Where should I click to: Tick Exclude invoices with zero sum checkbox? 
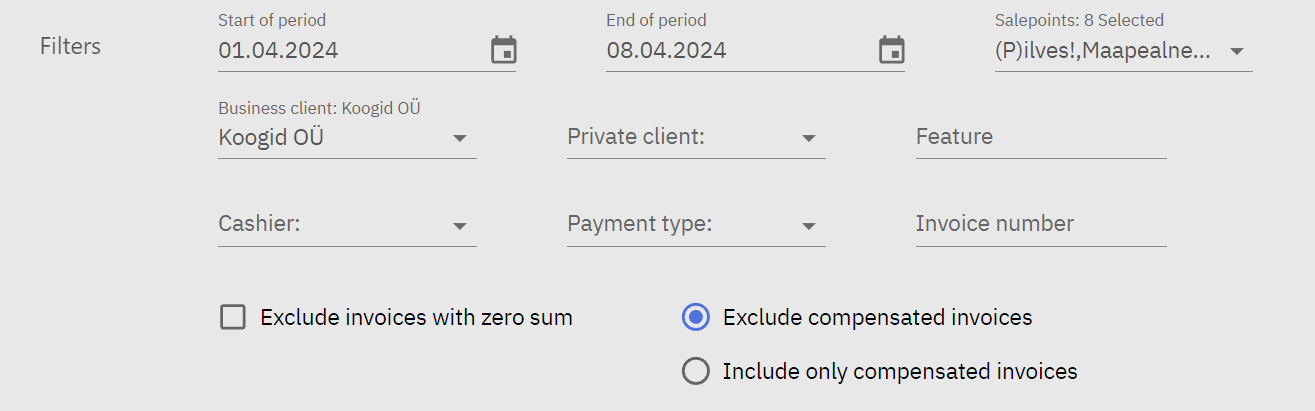pyautogui.click(x=233, y=318)
